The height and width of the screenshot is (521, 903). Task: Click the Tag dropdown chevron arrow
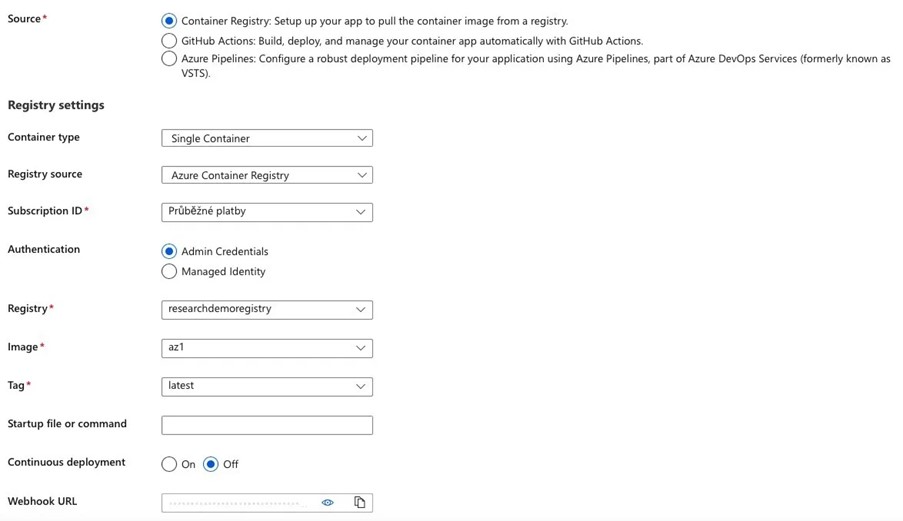(361, 386)
